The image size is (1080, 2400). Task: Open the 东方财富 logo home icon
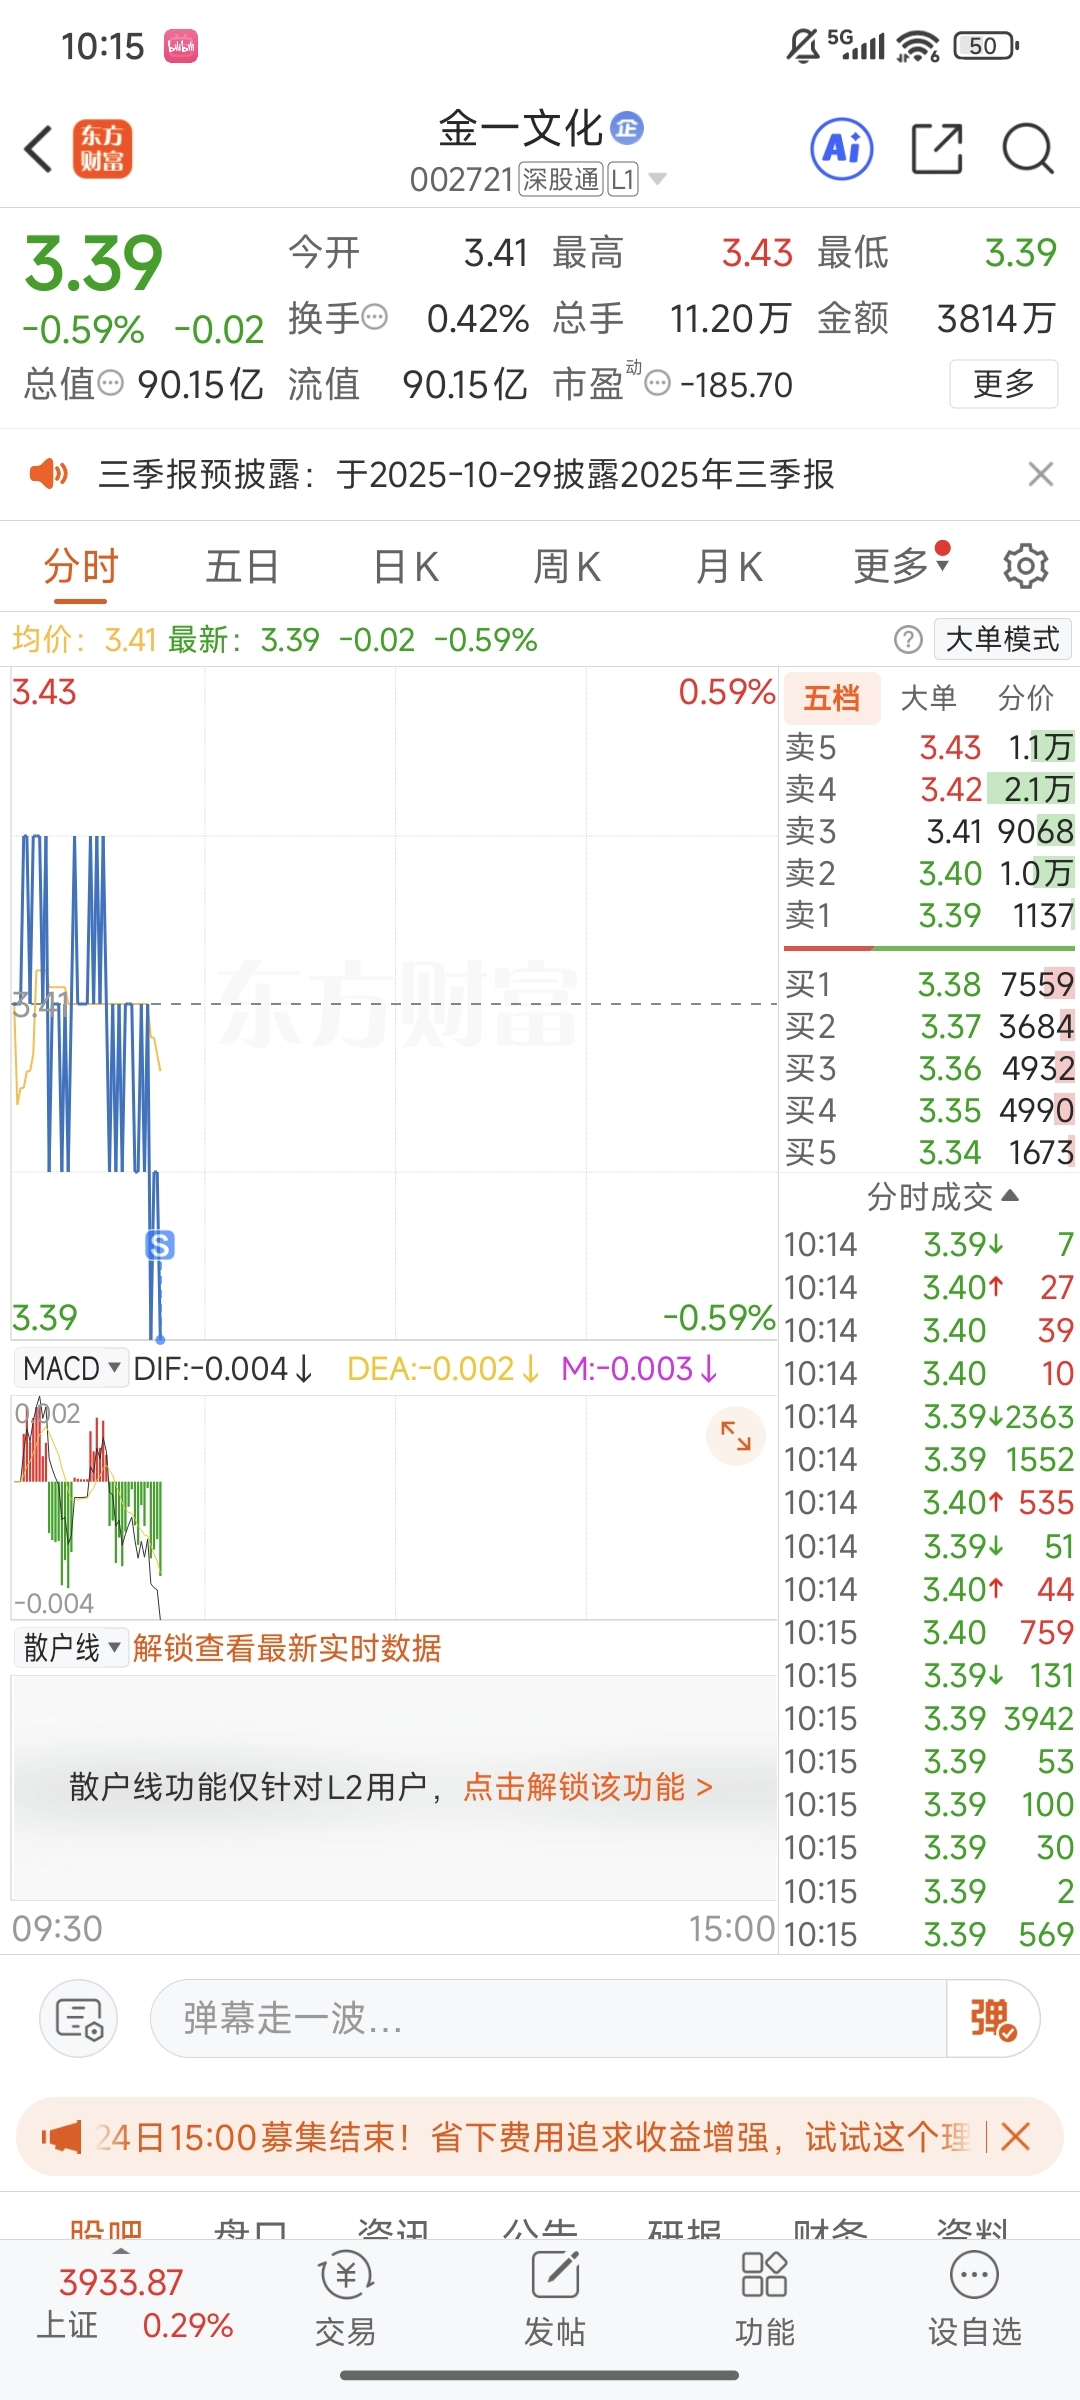coord(102,150)
